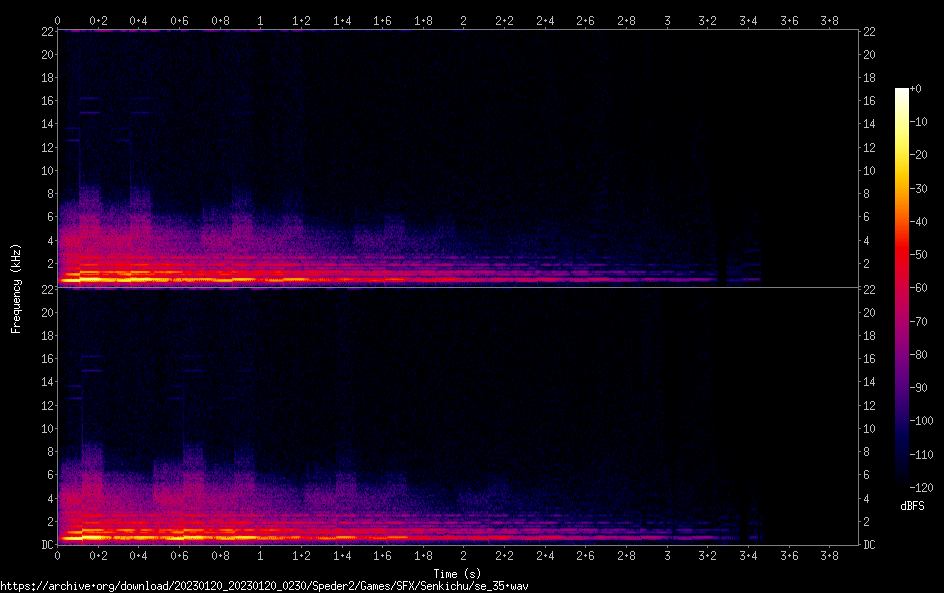Screen dimensions: 944x593
Task: Click the bright low-frequency band in the upper channel
Action: 200,279
